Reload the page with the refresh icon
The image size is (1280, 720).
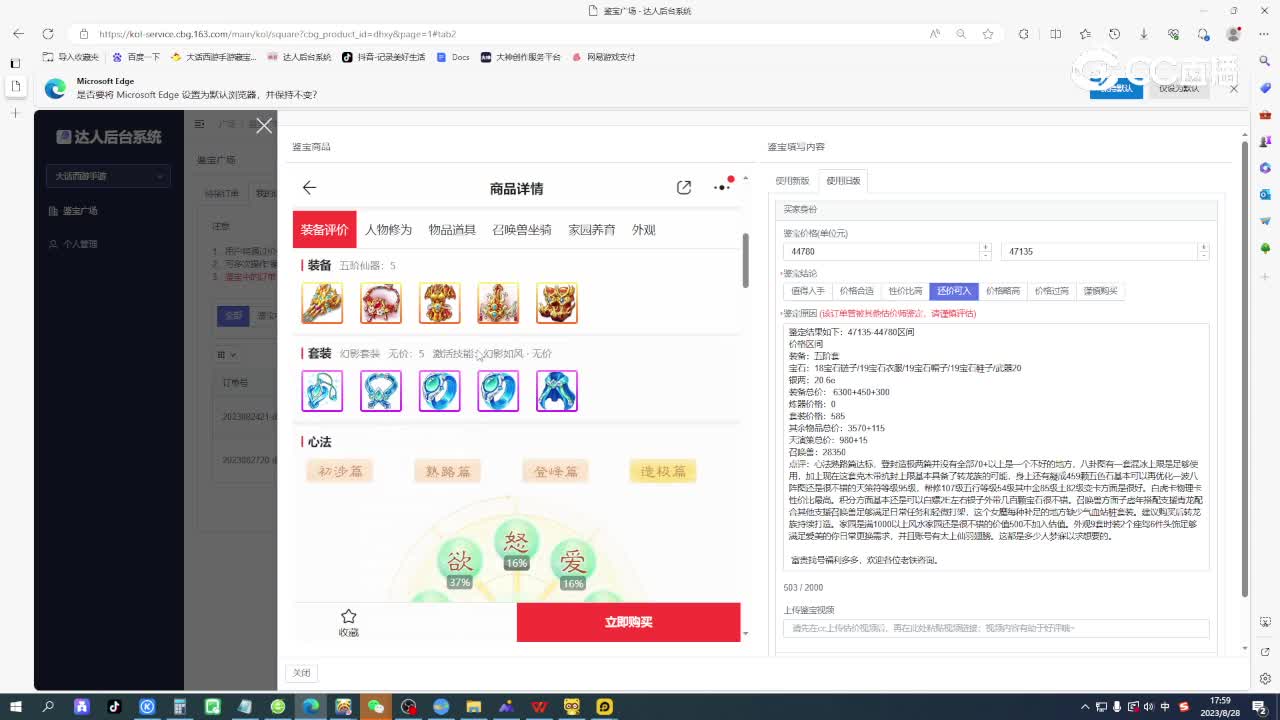(49, 33)
